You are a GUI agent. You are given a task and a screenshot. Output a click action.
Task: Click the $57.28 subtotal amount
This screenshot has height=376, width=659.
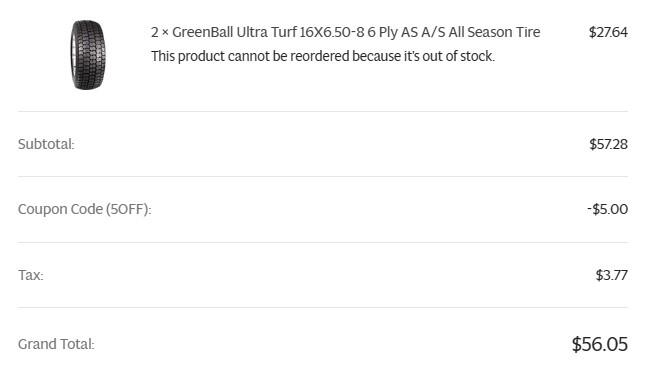608,144
